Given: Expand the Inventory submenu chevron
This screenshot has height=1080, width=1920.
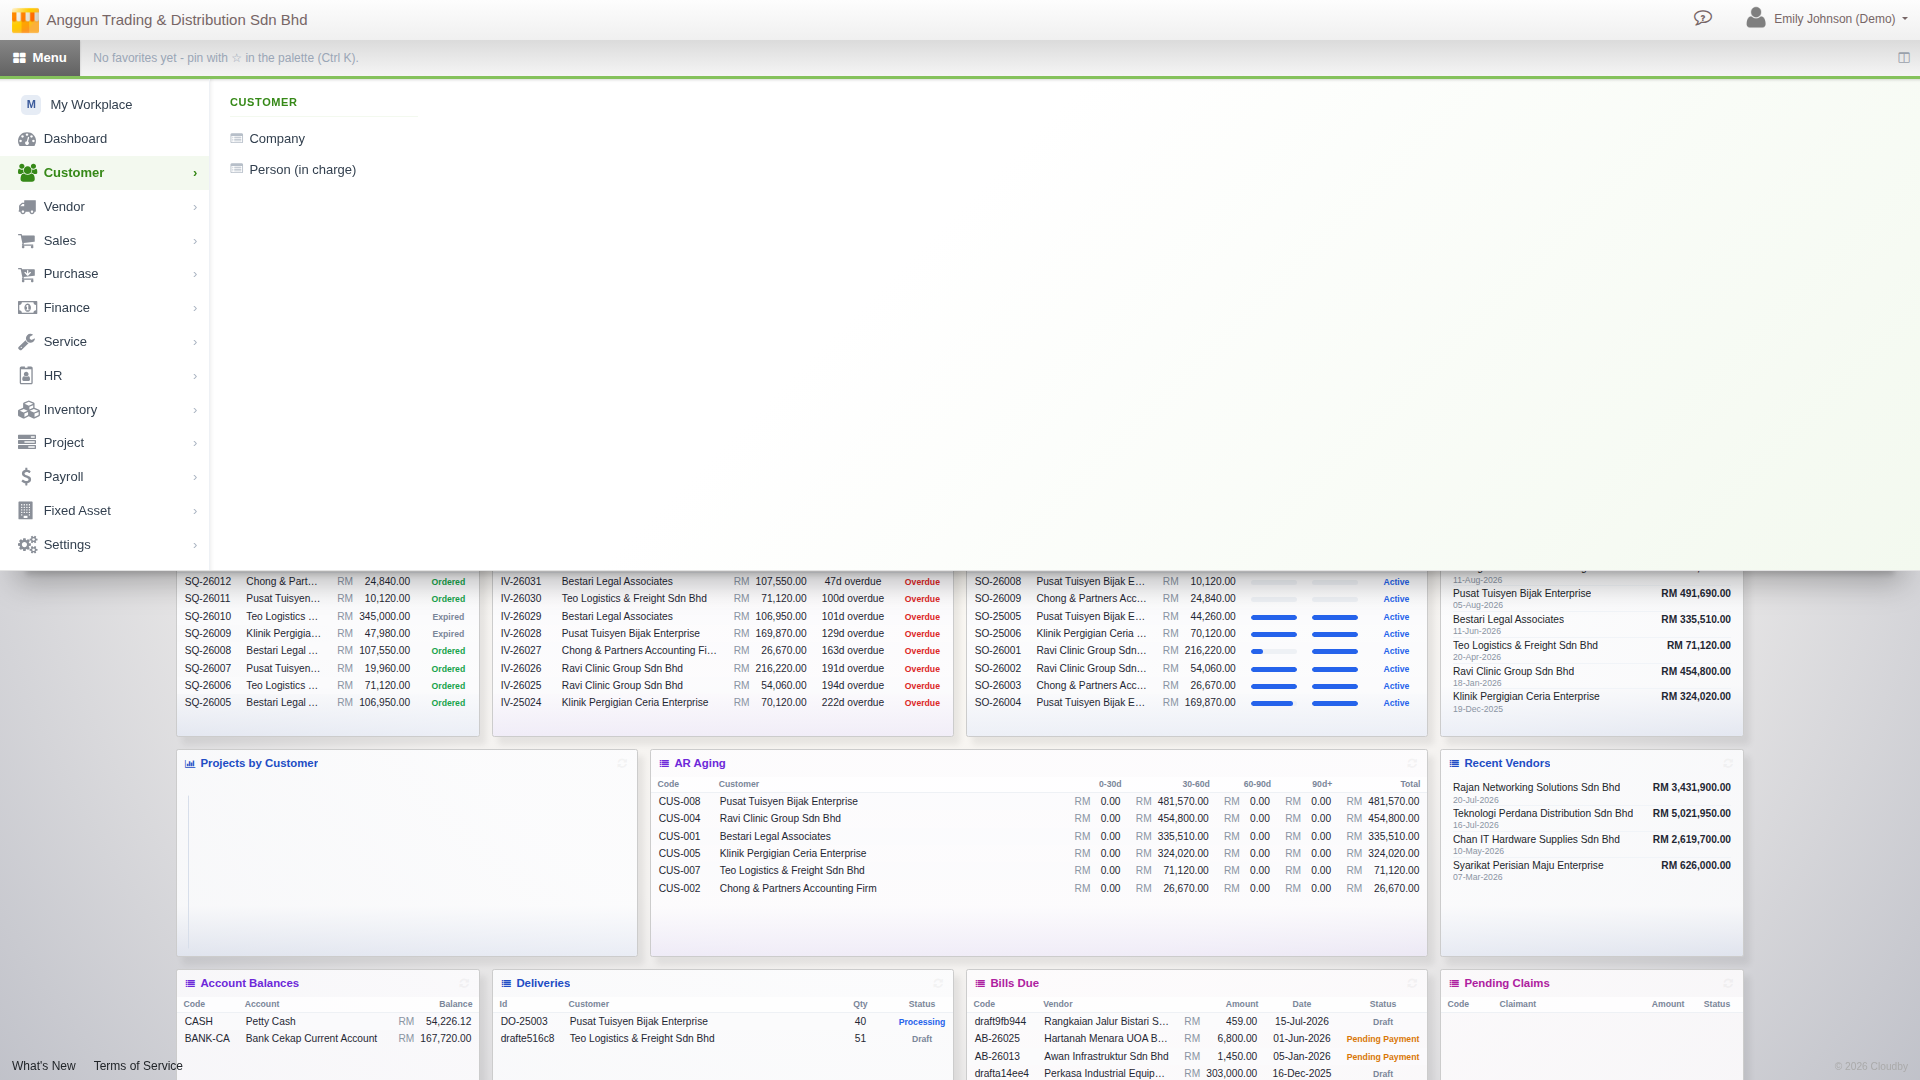Looking at the screenshot, I should pos(195,411).
